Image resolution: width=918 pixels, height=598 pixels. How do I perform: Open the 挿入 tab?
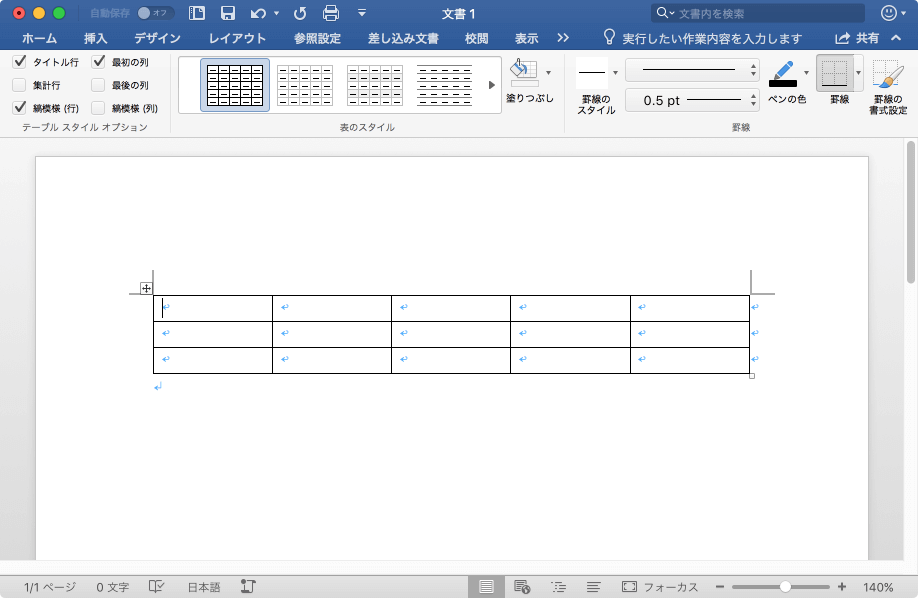[x=95, y=38]
